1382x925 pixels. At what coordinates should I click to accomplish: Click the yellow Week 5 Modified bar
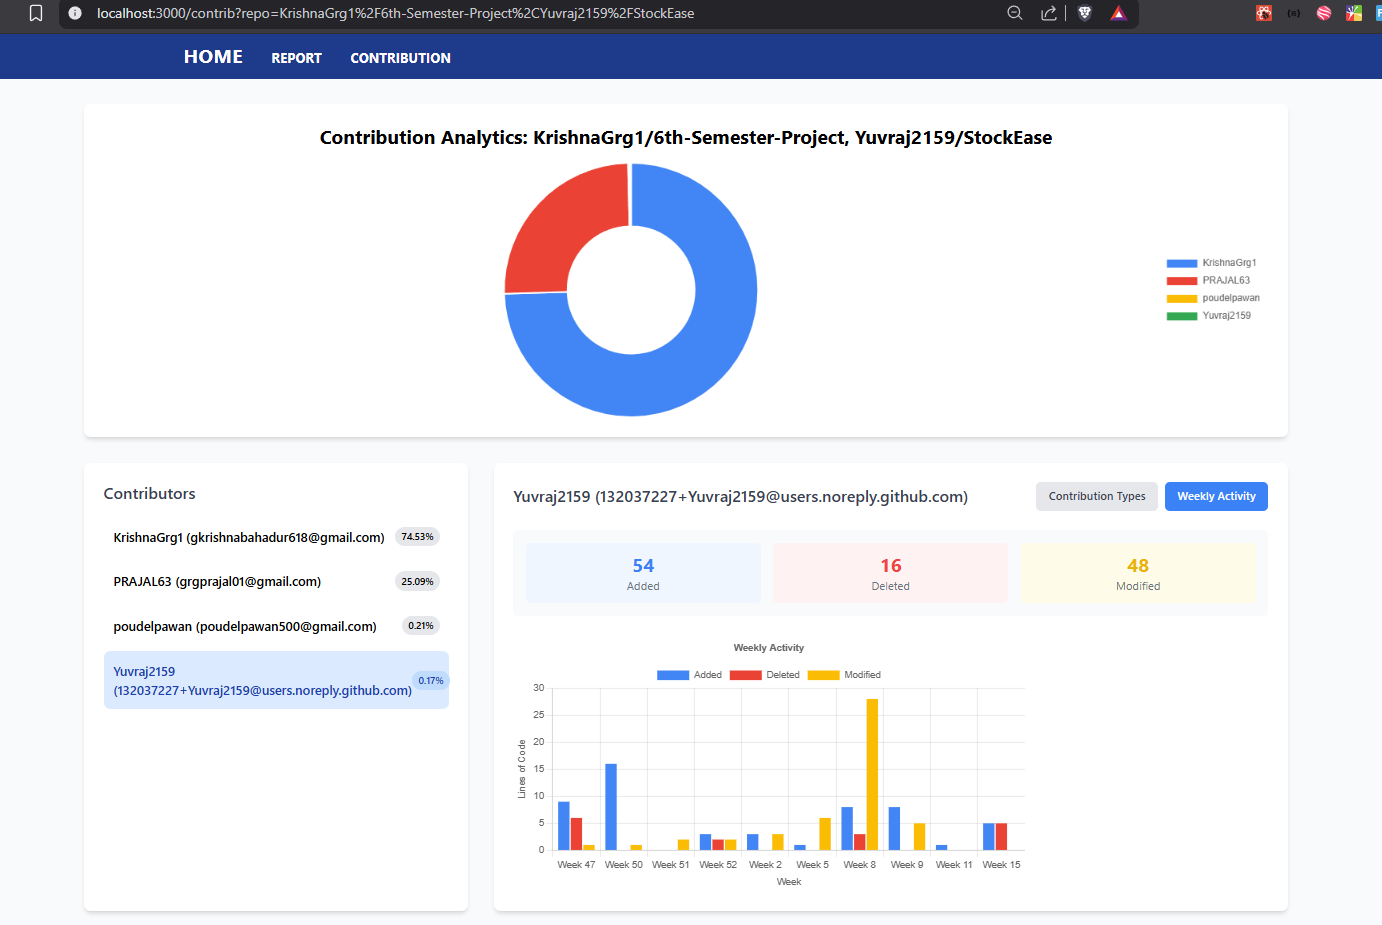[x=825, y=834]
